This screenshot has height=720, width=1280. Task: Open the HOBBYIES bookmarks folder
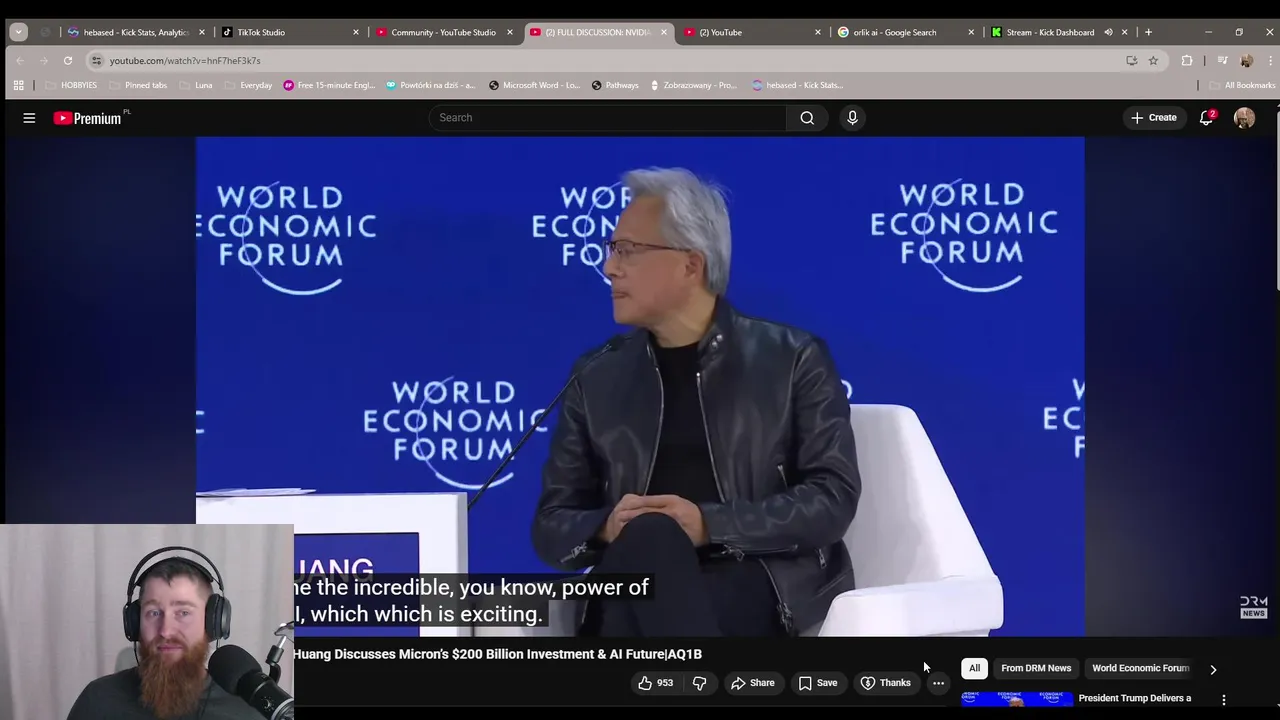70,85
